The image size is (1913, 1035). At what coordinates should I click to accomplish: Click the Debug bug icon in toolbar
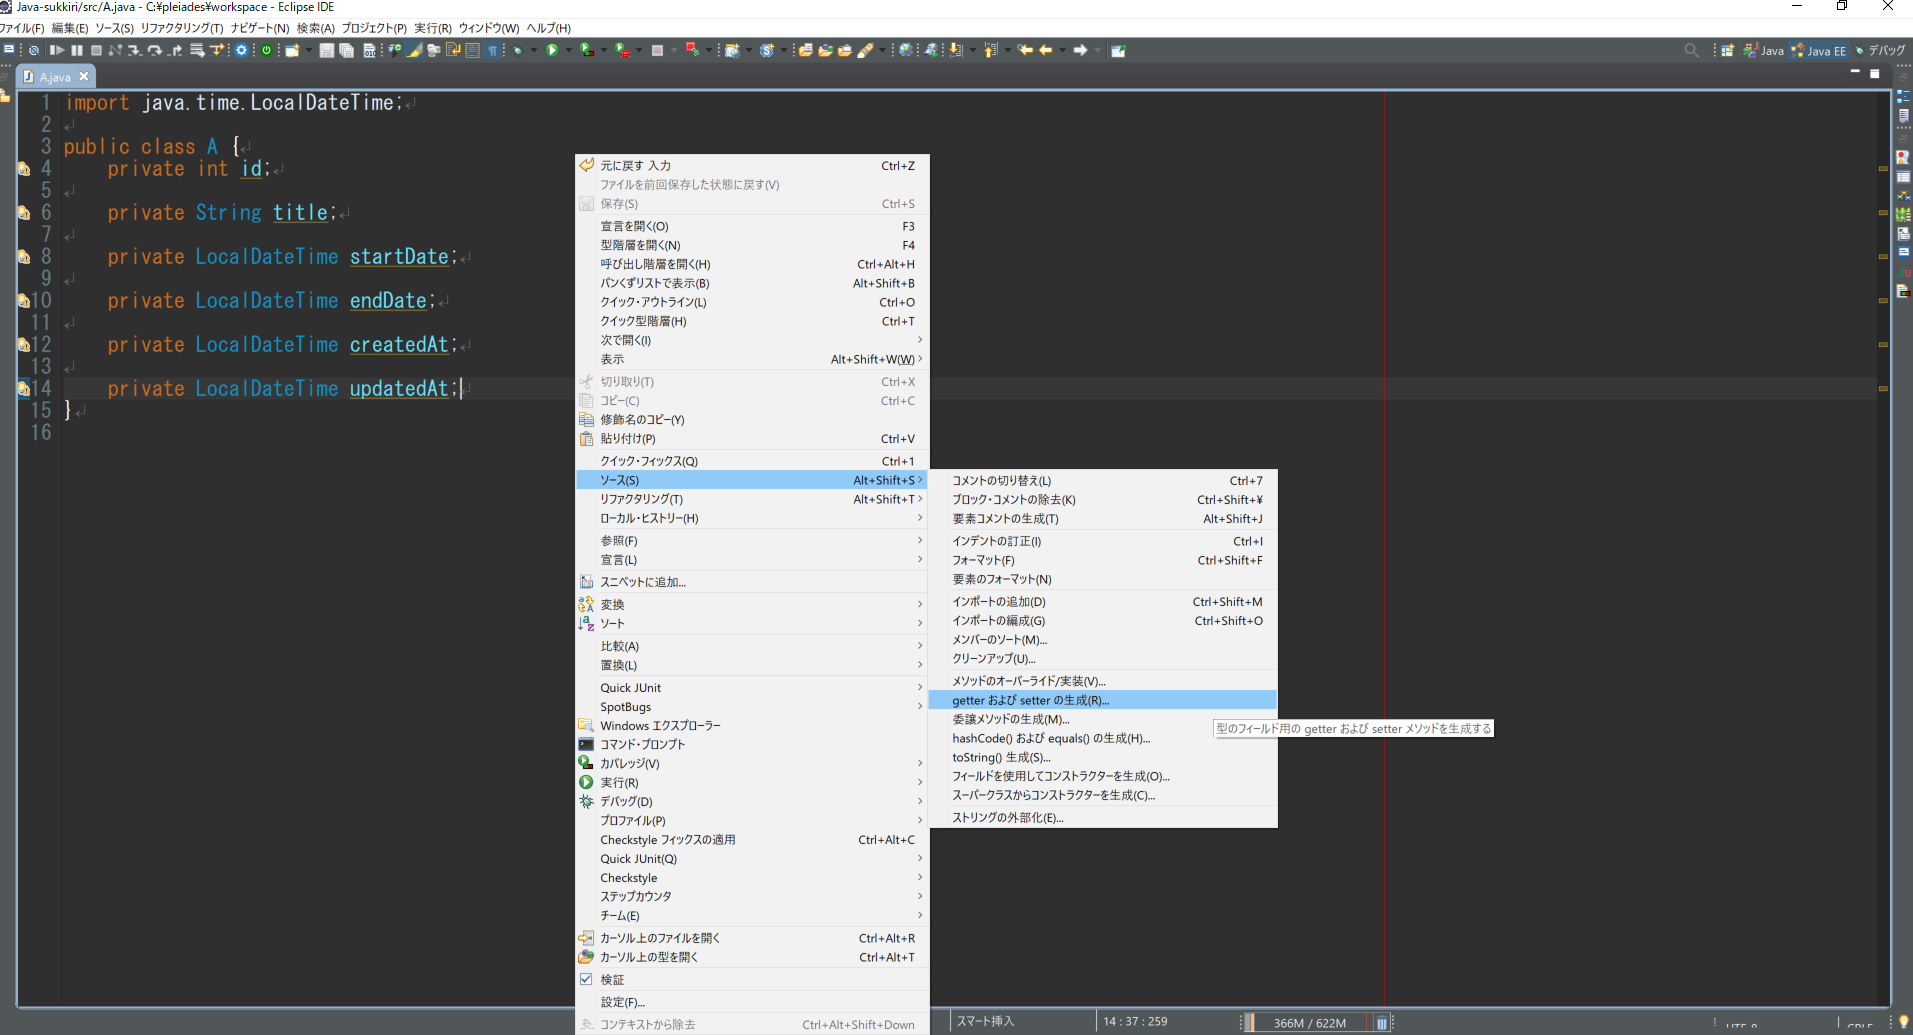pos(518,50)
